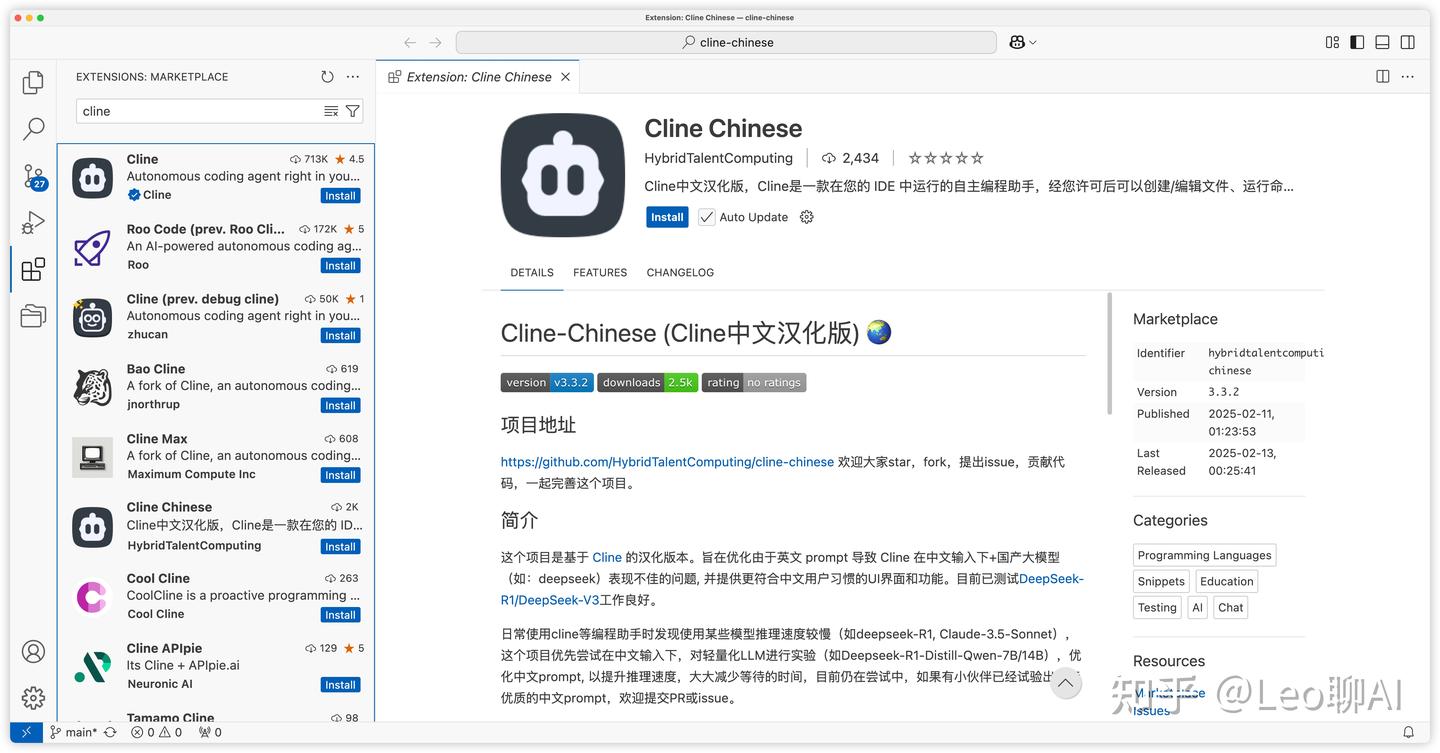Image resolution: width=1440 pixels, height=753 pixels.
Task: Click the notifications bell in status bar
Action: click(x=1409, y=732)
